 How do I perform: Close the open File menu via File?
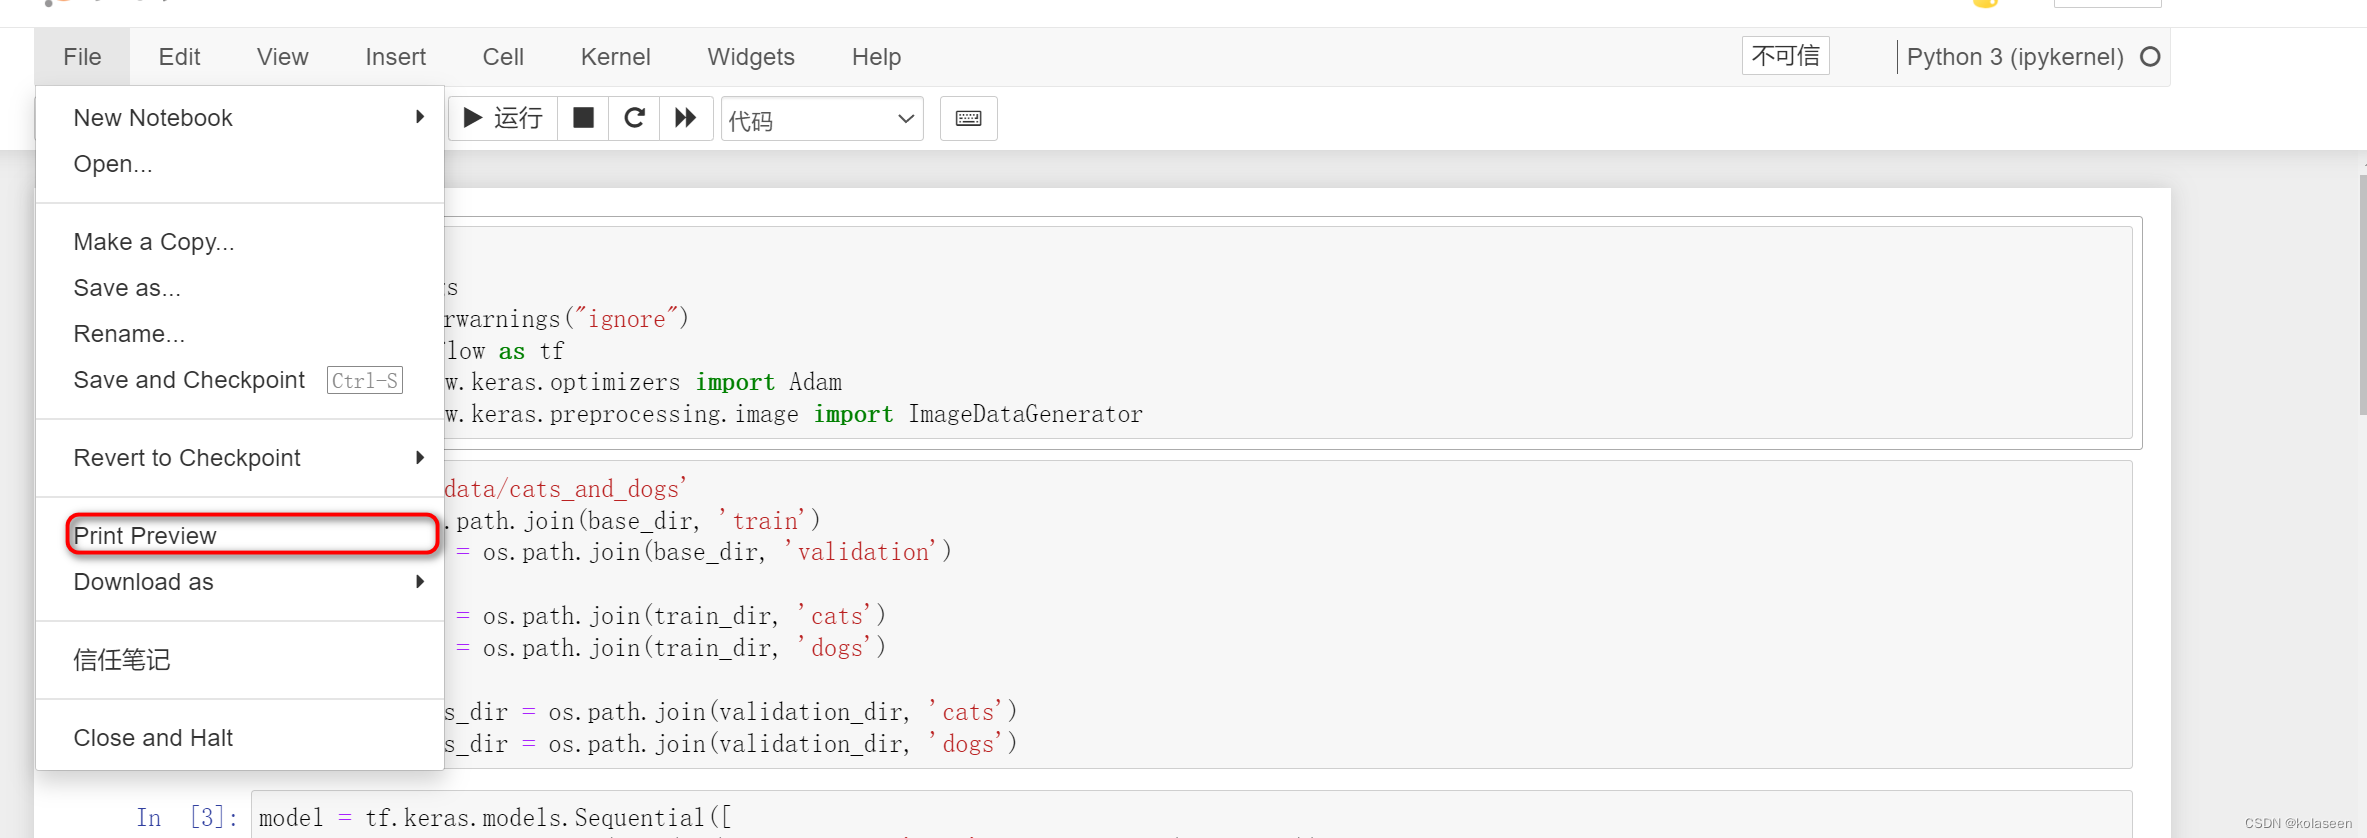click(82, 57)
